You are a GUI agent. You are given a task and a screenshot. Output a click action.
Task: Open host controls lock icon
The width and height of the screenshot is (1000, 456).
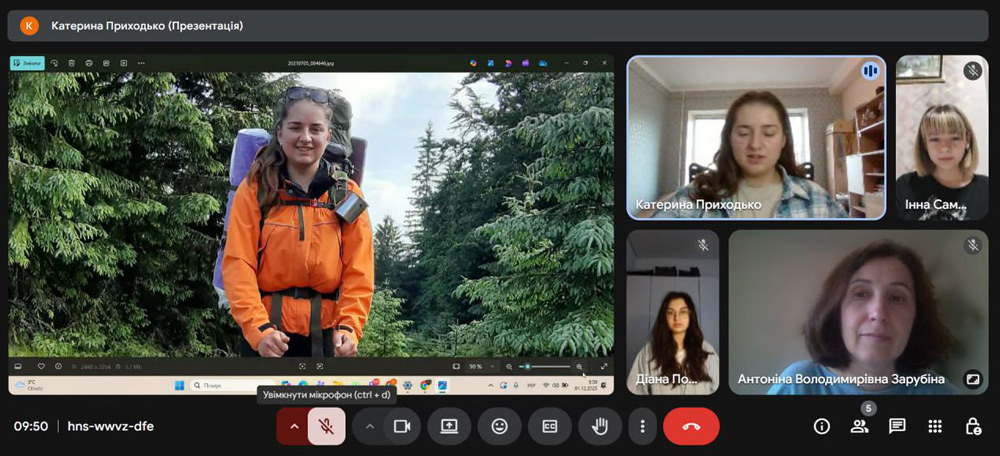pos(972,426)
